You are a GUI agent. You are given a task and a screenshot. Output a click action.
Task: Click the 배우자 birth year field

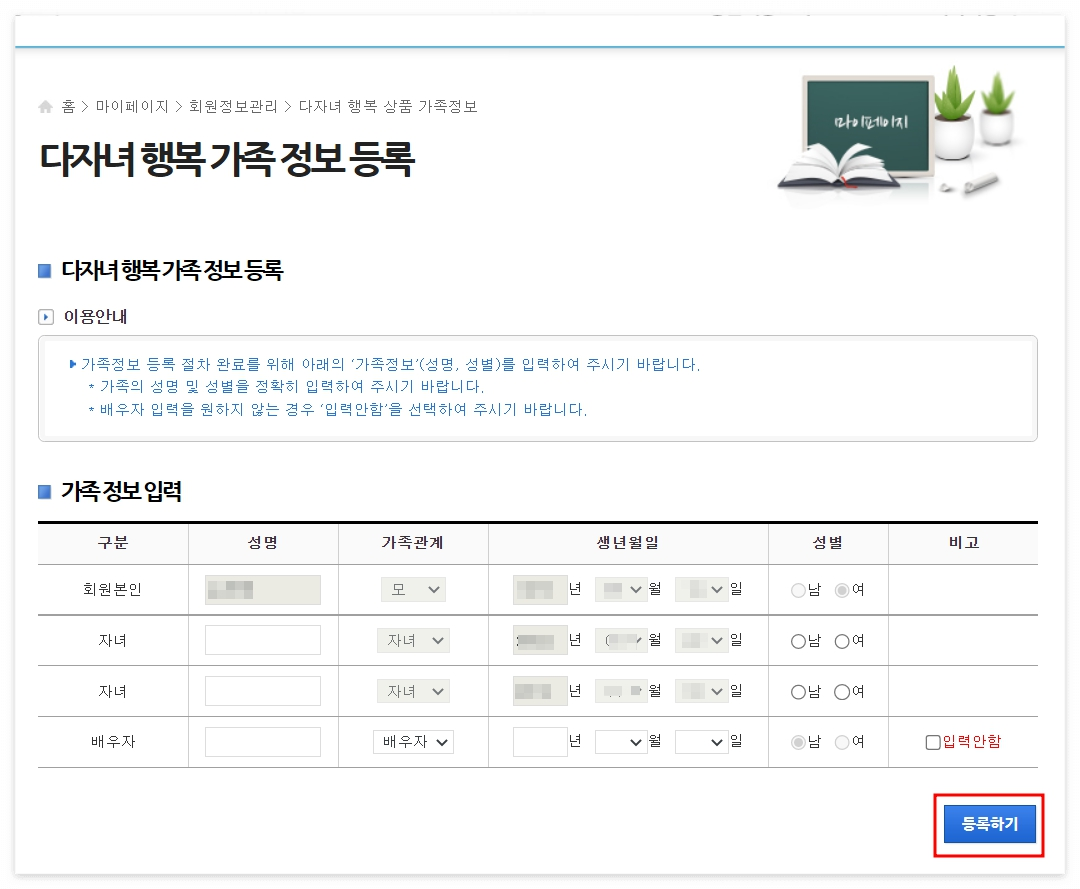click(540, 742)
